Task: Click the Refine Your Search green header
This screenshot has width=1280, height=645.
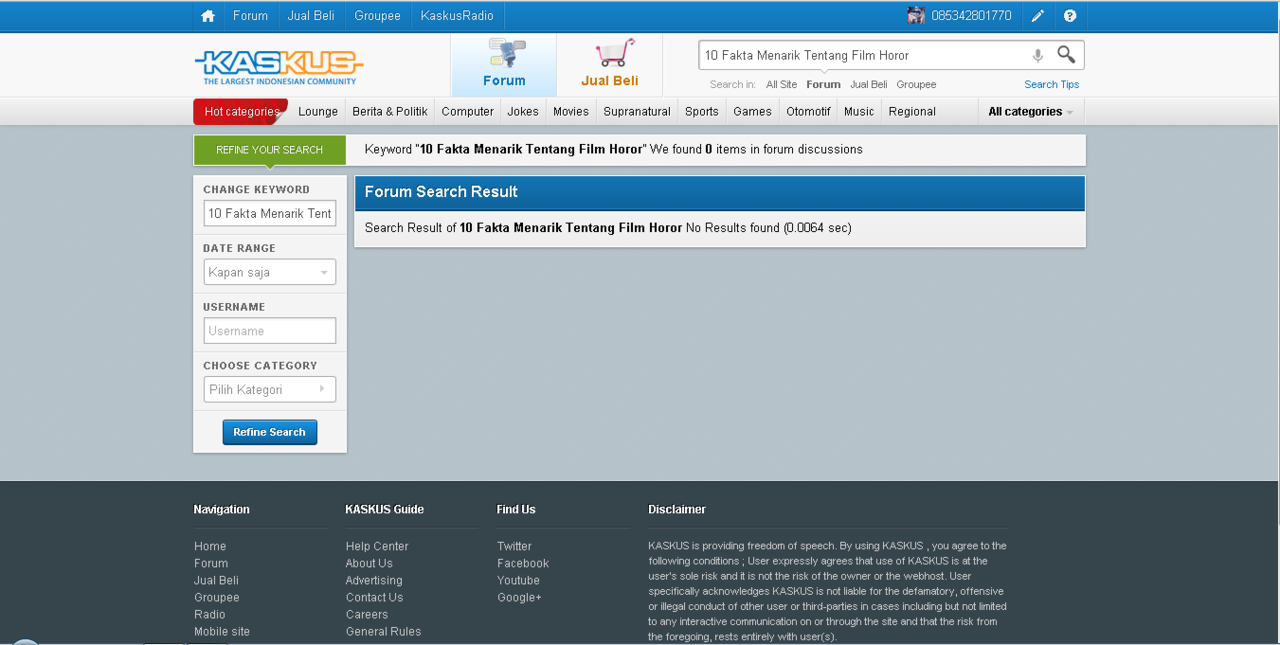Action: [x=270, y=150]
